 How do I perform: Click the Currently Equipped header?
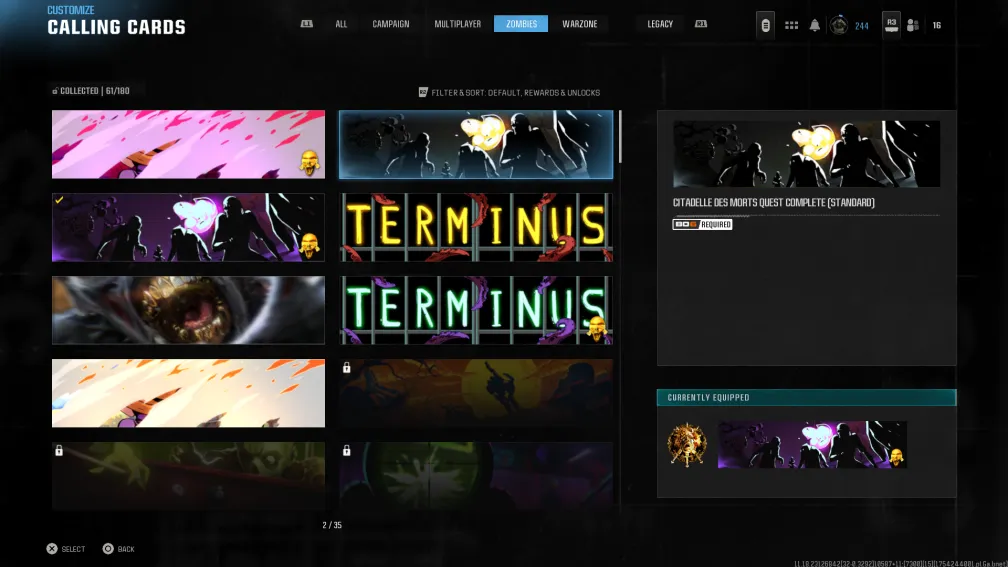pos(806,397)
